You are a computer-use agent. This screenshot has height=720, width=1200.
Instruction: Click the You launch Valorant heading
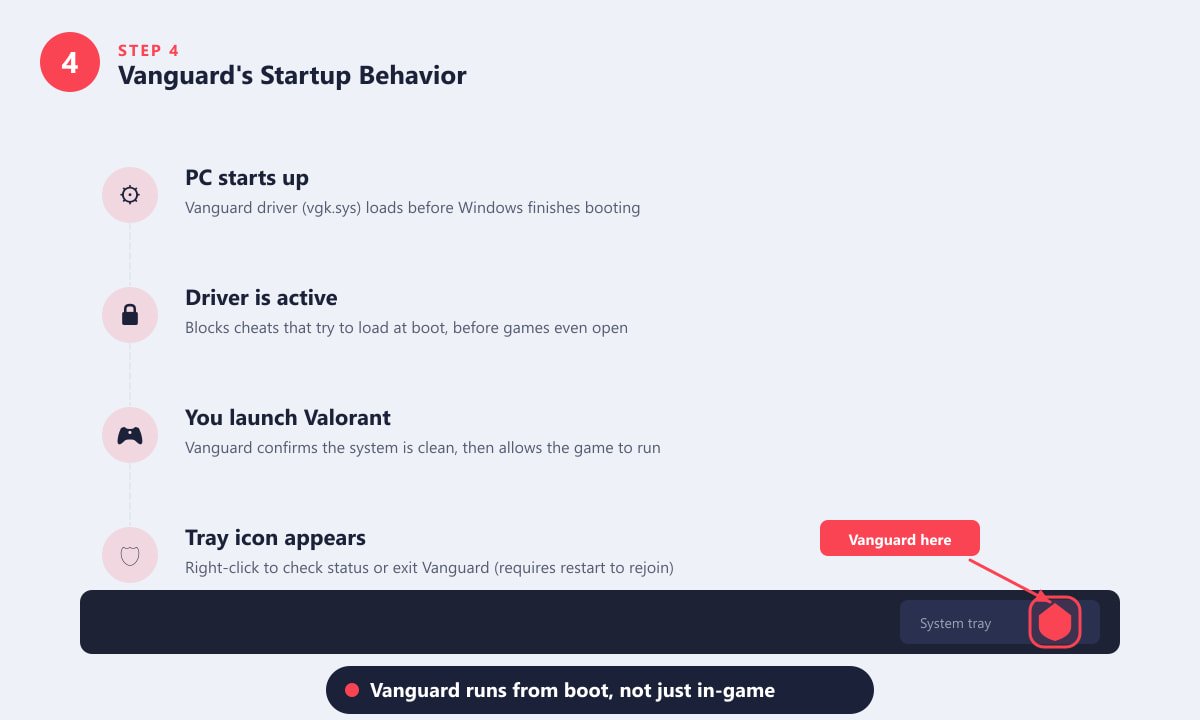(x=288, y=418)
